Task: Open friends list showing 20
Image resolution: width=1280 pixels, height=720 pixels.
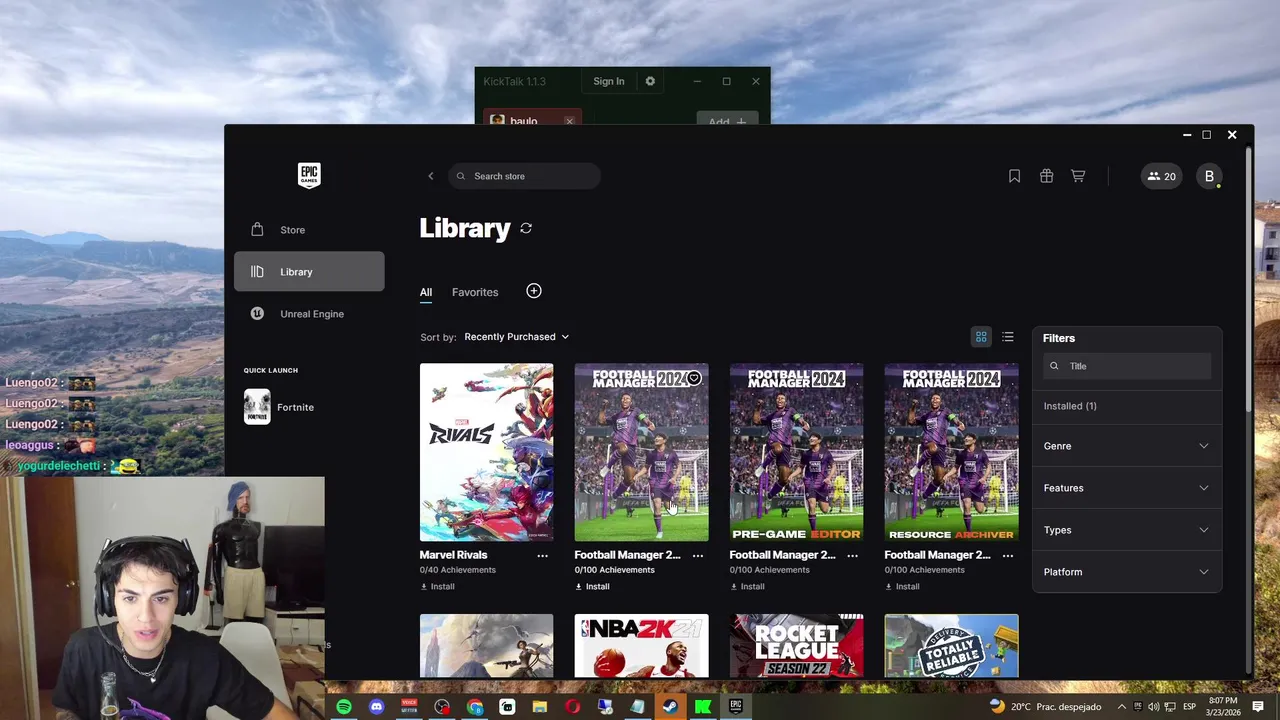Action: point(1161,176)
